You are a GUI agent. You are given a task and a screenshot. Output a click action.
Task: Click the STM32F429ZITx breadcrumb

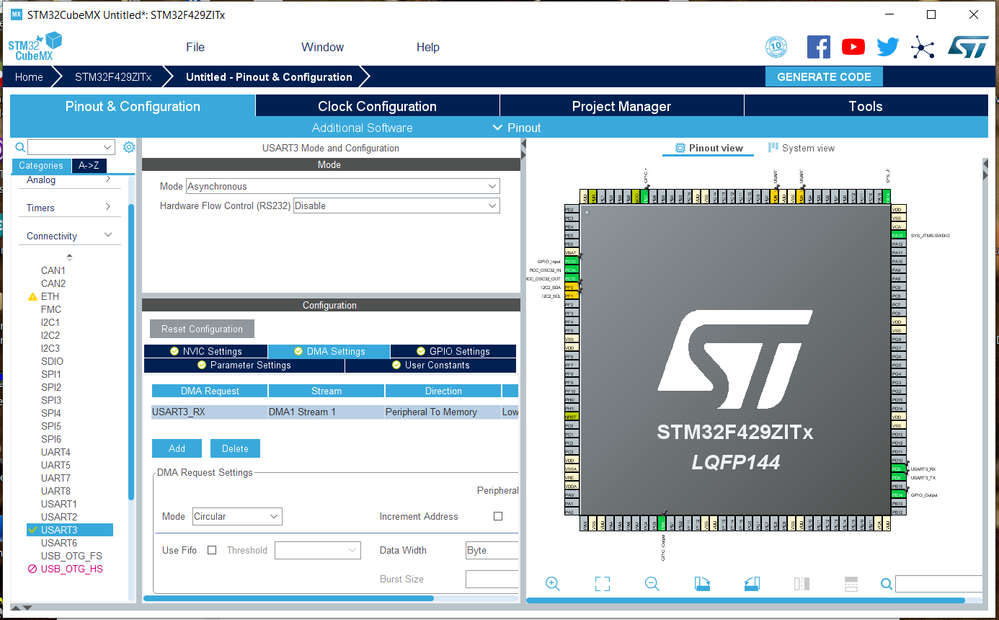click(x=113, y=77)
